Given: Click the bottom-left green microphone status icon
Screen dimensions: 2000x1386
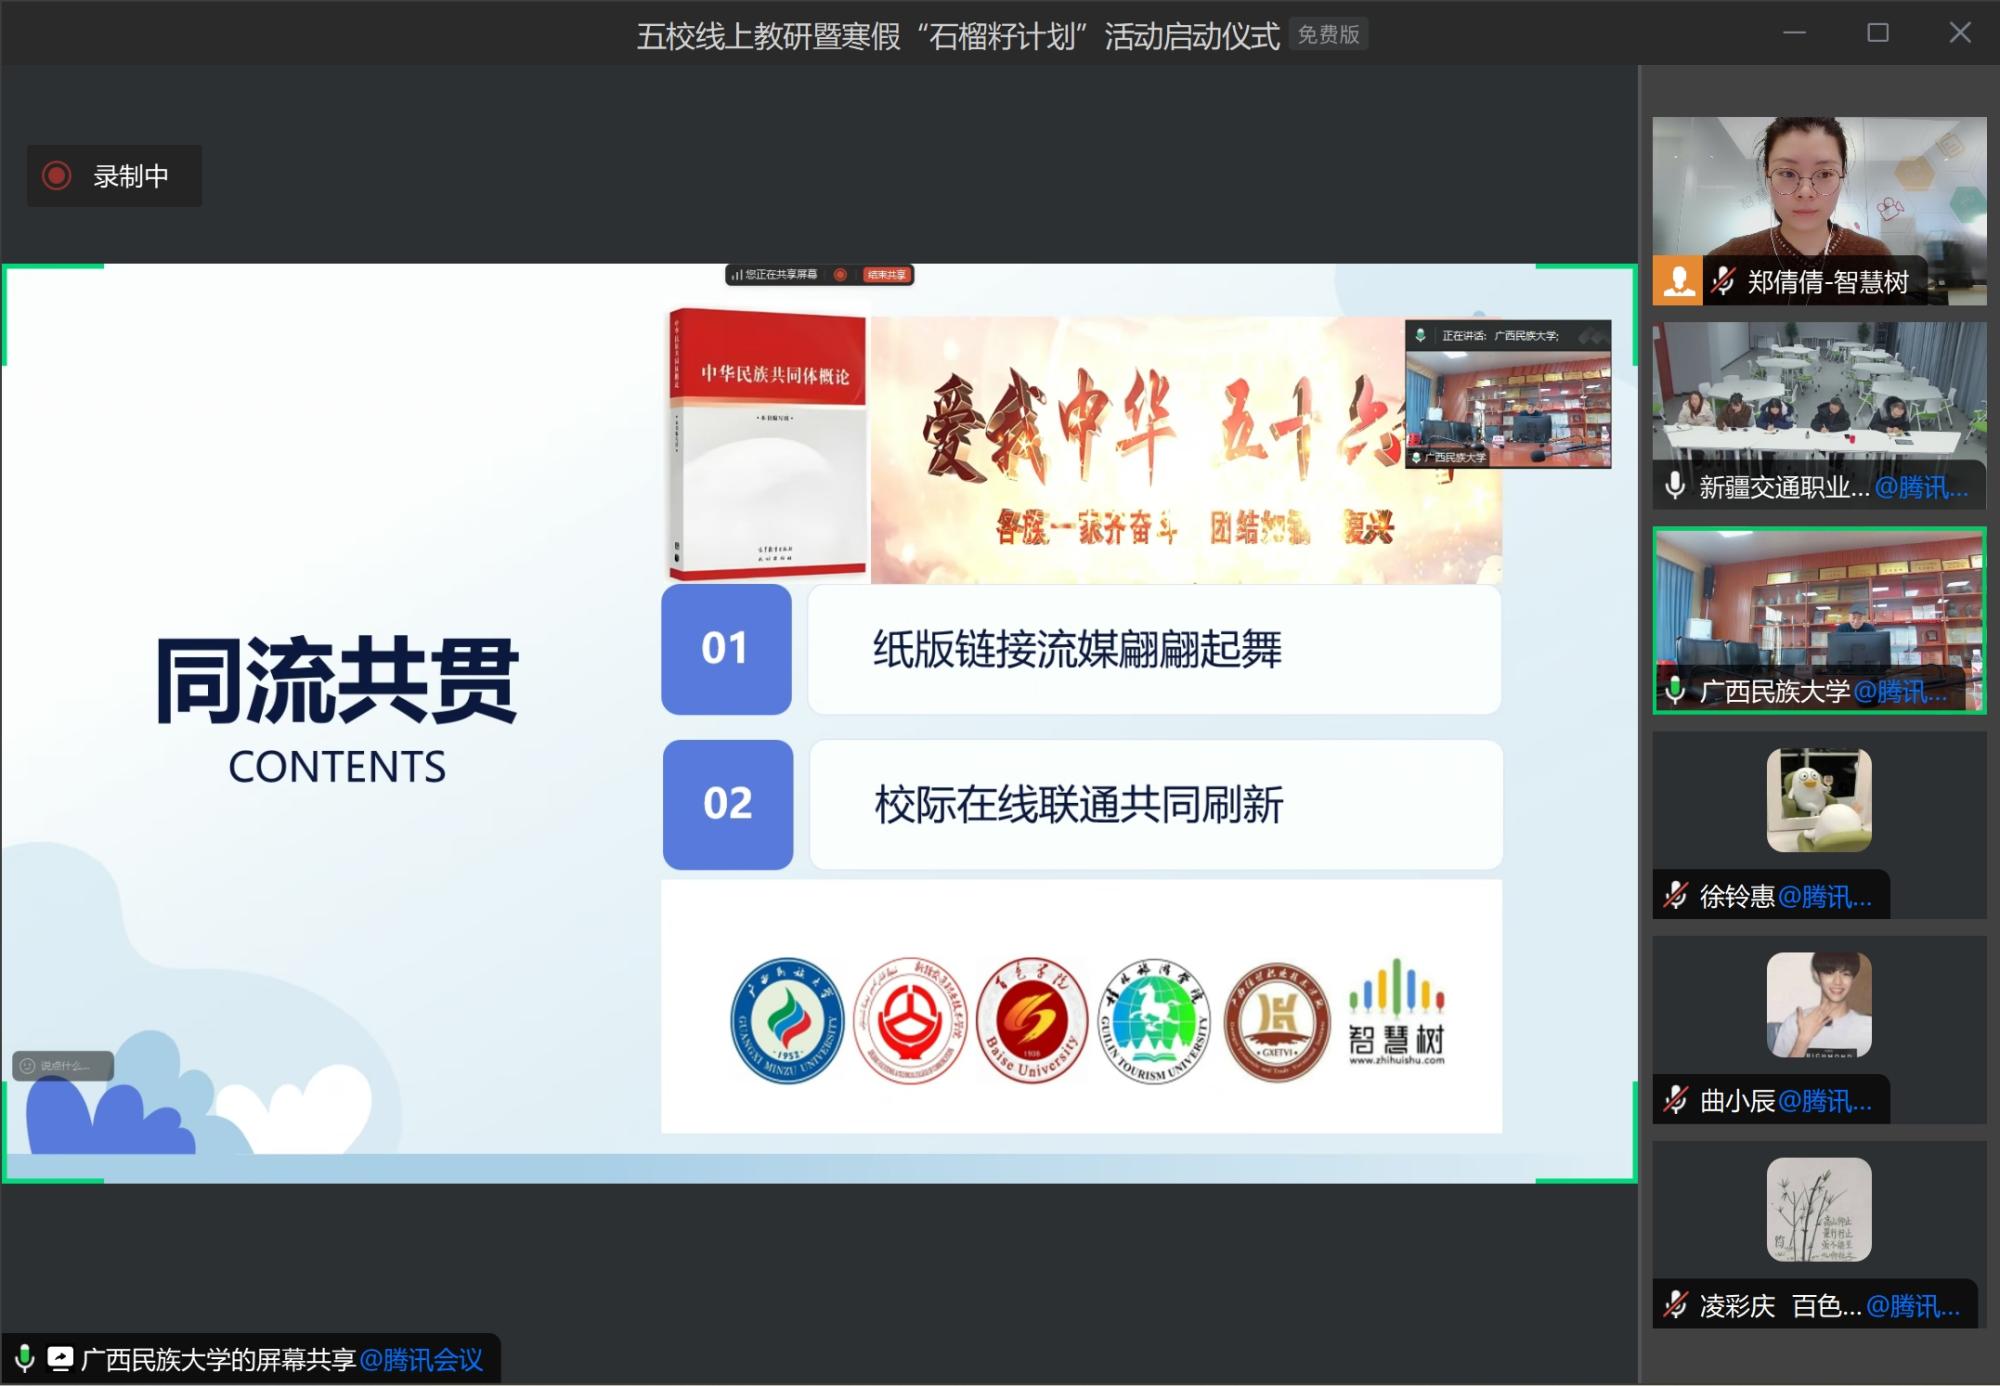Looking at the screenshot, I should click(x=24, y=1359).
